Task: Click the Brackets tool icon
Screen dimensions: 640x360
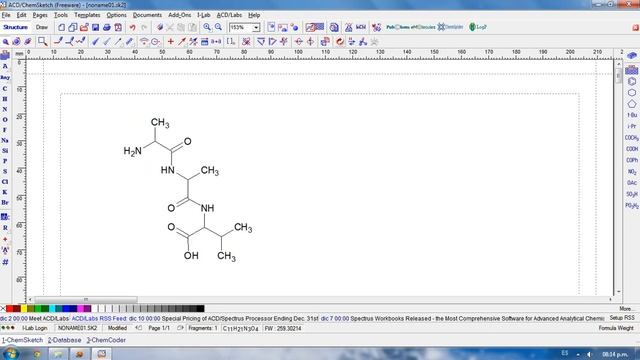Action: [231, 41]
